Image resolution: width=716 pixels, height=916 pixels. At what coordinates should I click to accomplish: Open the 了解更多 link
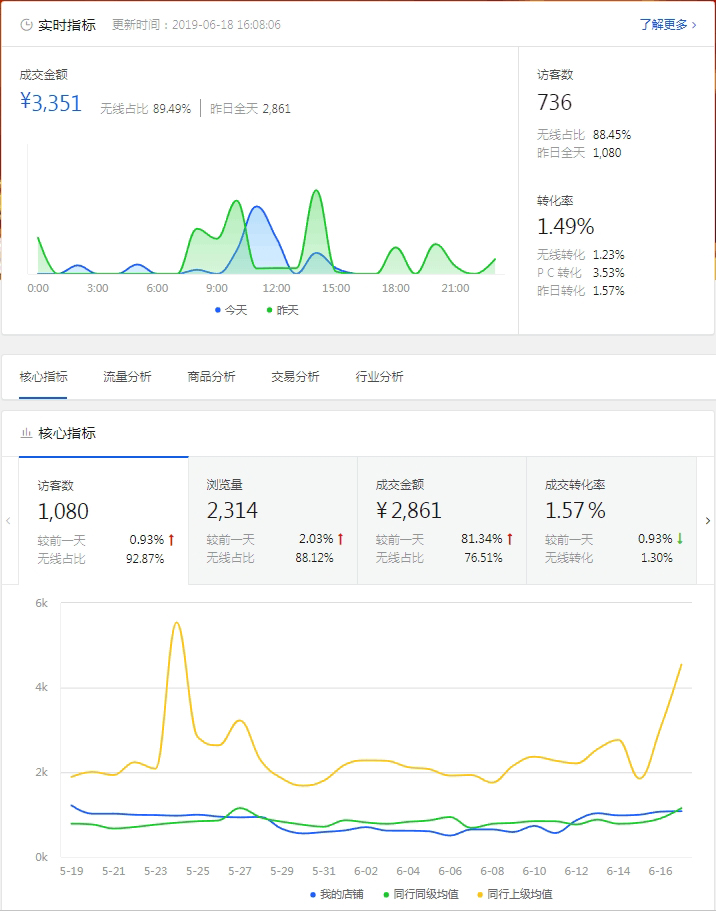[667, 24]
